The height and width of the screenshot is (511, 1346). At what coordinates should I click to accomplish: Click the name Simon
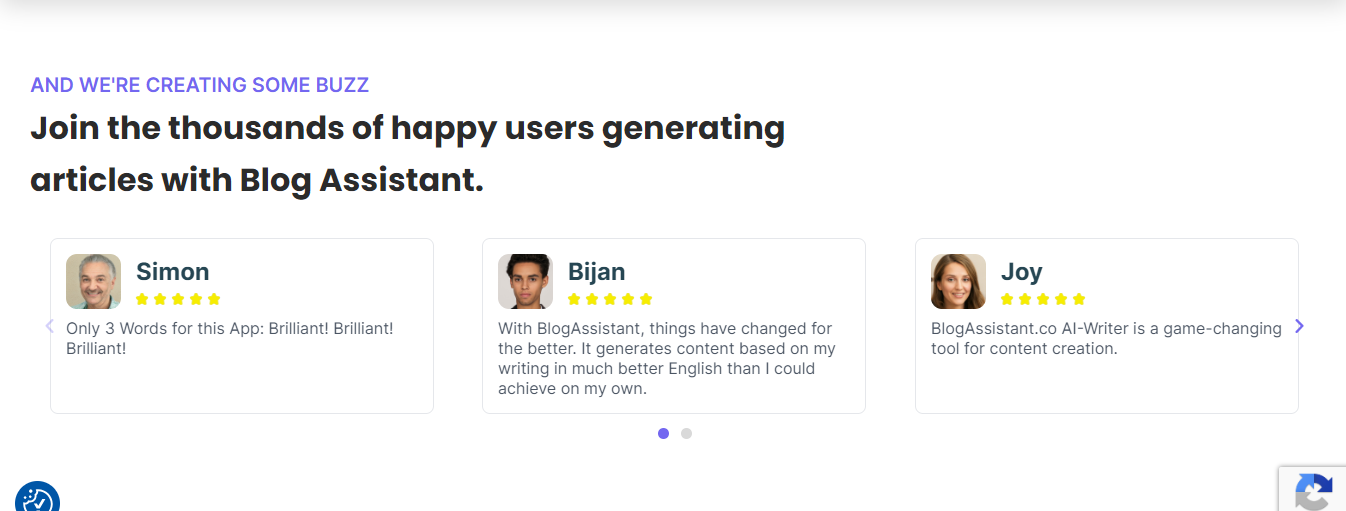172,272
